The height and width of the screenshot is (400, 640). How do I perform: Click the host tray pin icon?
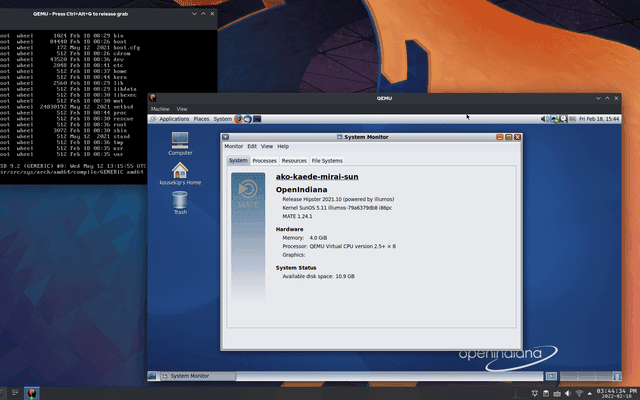point(534,393)
